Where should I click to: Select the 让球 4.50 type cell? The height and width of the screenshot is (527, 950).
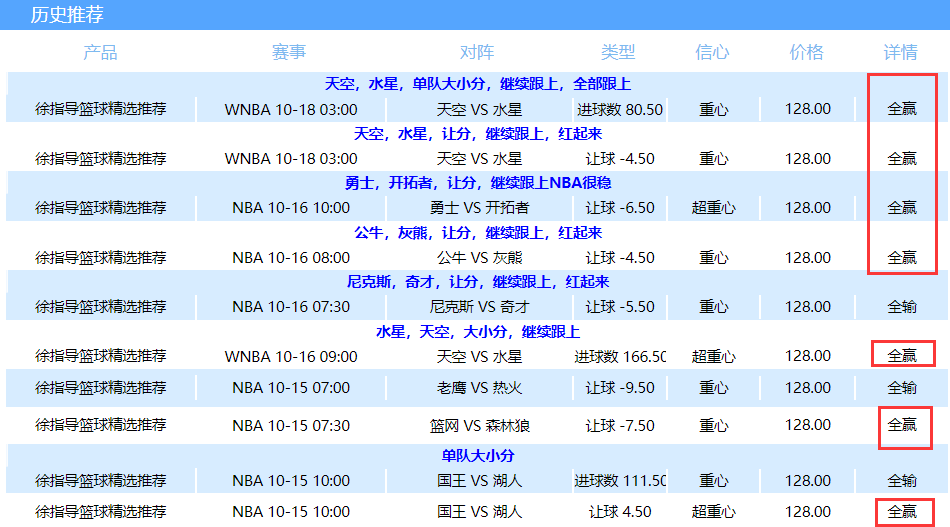pyautogui.click(x=620, y=512)
